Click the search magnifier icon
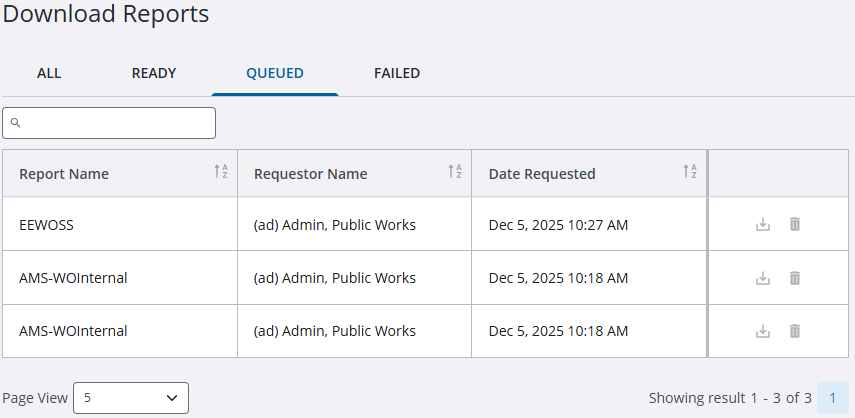Image resolution: width=855 pixels, height=418 pixels. click(x=16, y=123)
